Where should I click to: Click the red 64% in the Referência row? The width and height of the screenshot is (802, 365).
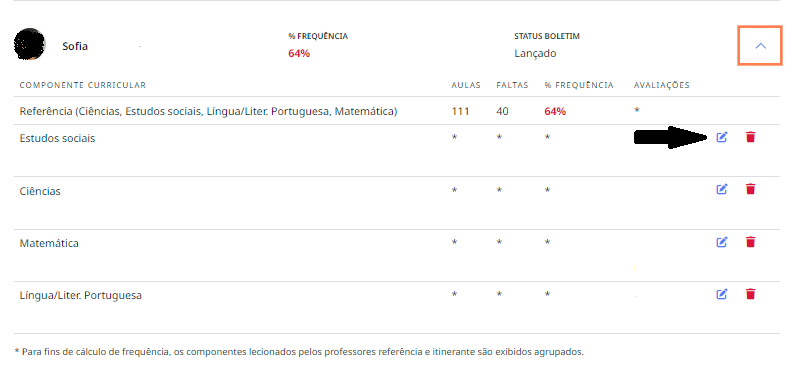coord(555,111)
